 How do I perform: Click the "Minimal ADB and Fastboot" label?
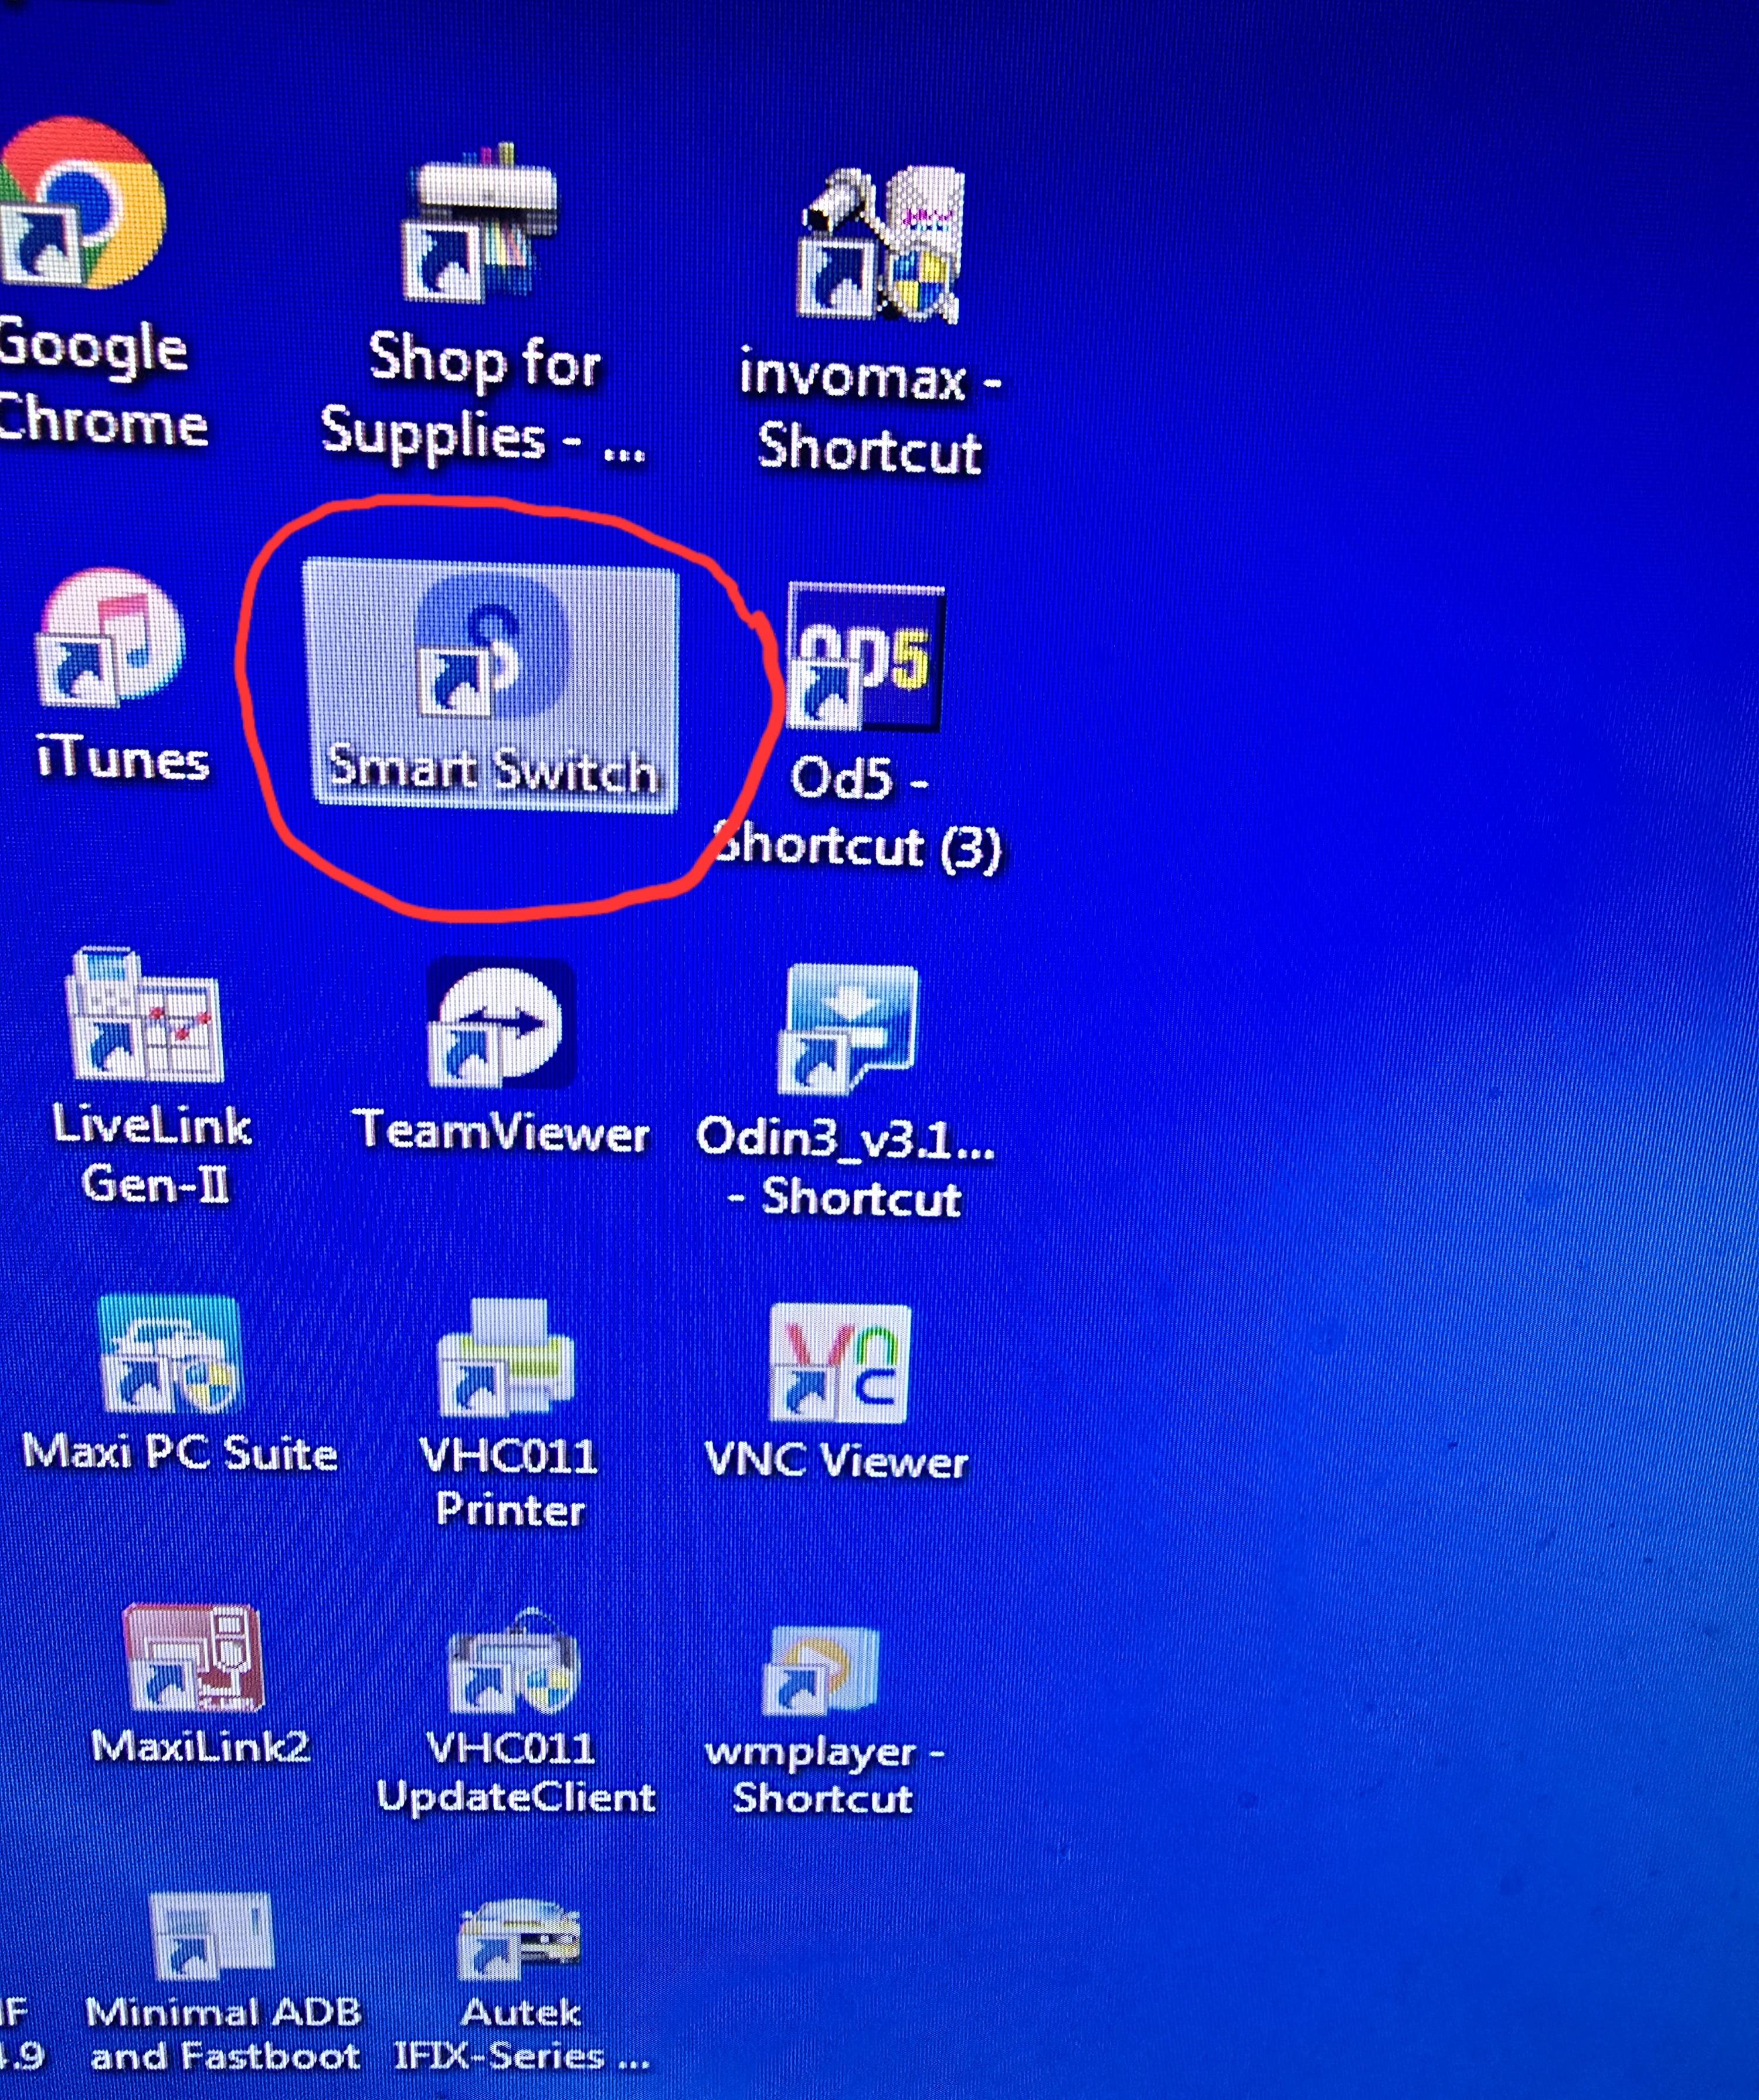[x=224, y=2033]
